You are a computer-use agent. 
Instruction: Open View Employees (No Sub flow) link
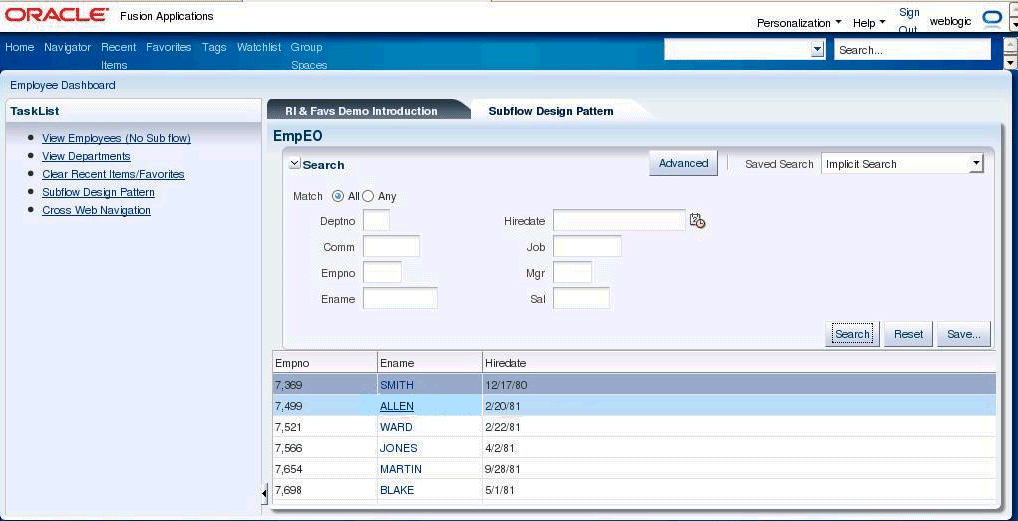(116, 138)
